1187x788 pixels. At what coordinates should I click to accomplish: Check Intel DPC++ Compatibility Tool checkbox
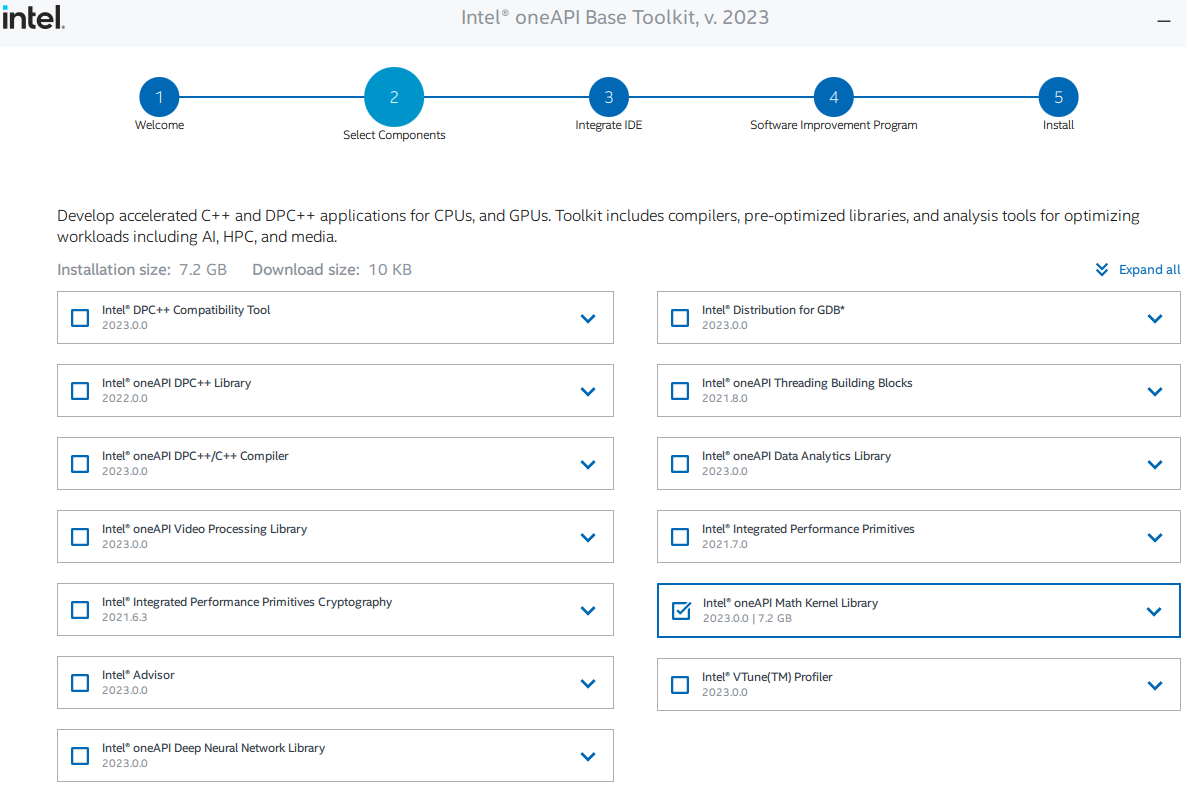(x=79, y=318)
